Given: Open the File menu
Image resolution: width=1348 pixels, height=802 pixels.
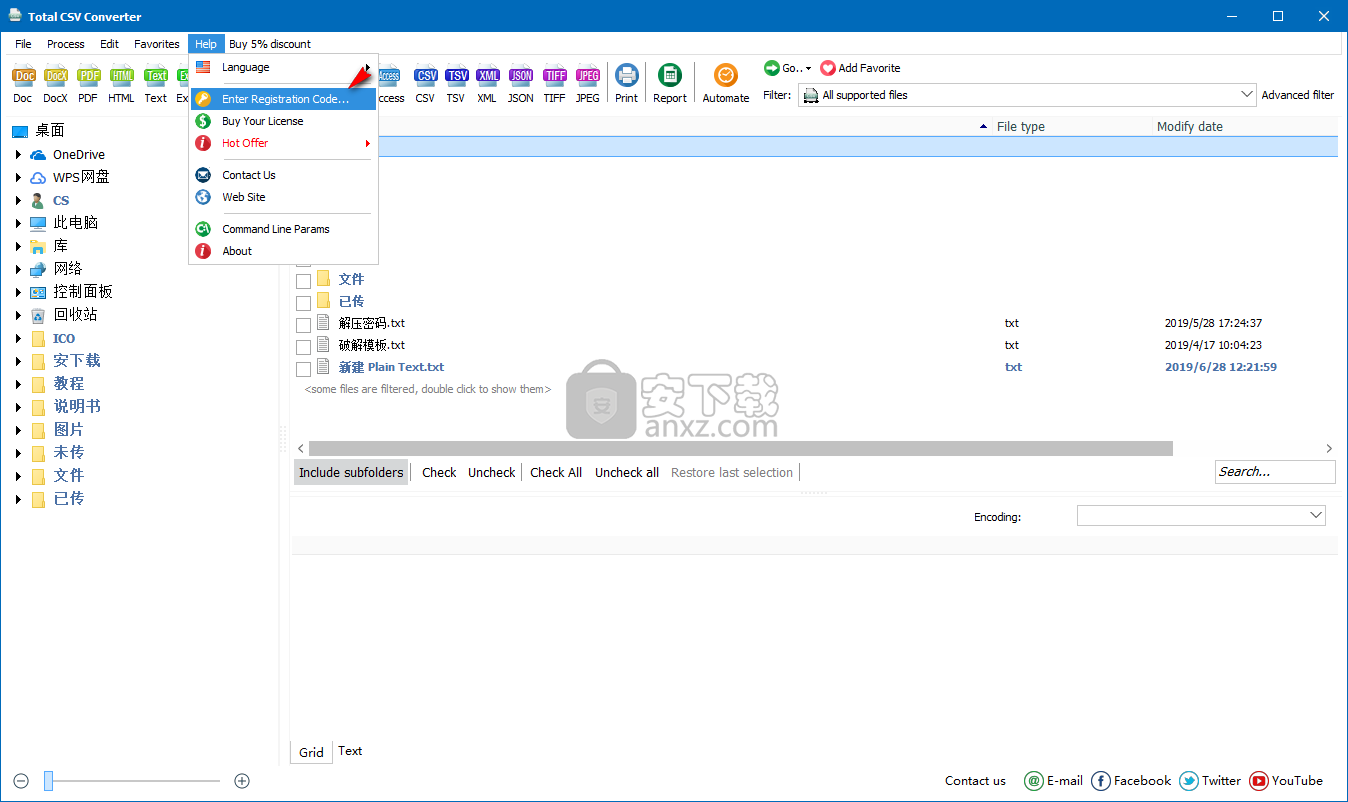Looking at the screenshot, I should coord(23,44).
